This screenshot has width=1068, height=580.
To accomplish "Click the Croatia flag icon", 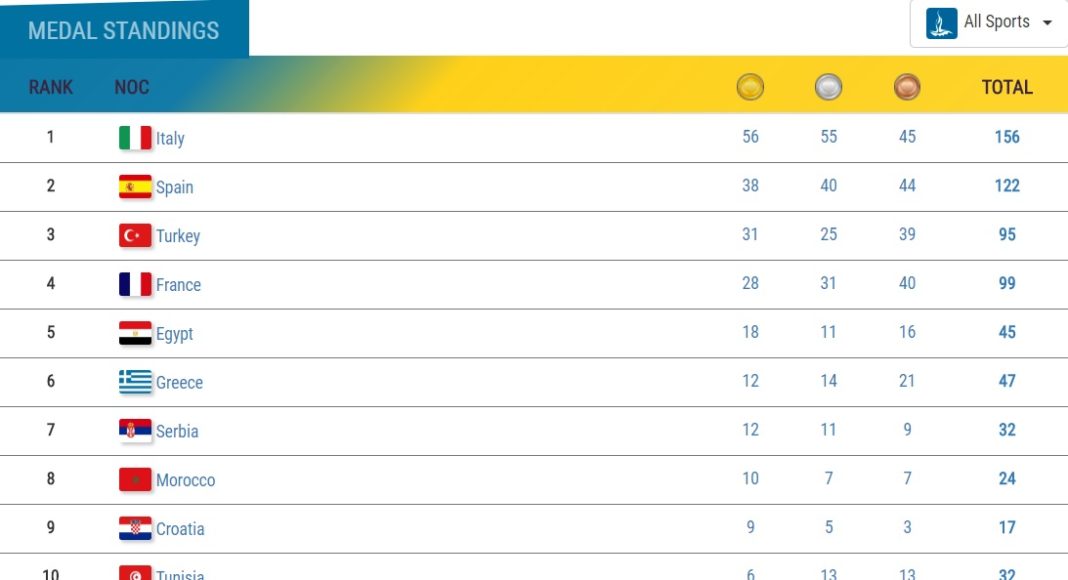I will 135,528.
